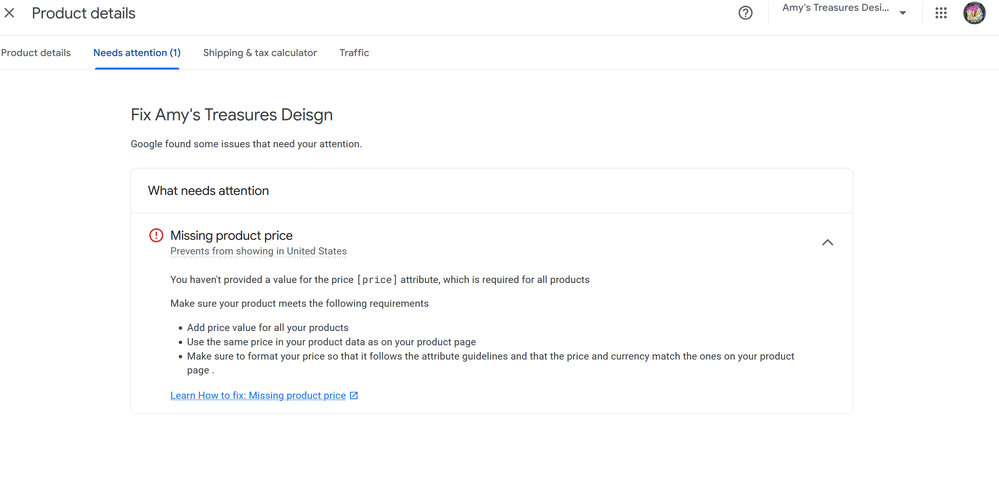Open the Google apps grid icon
This screenshot has width=999, height=489.
point(941,13)
